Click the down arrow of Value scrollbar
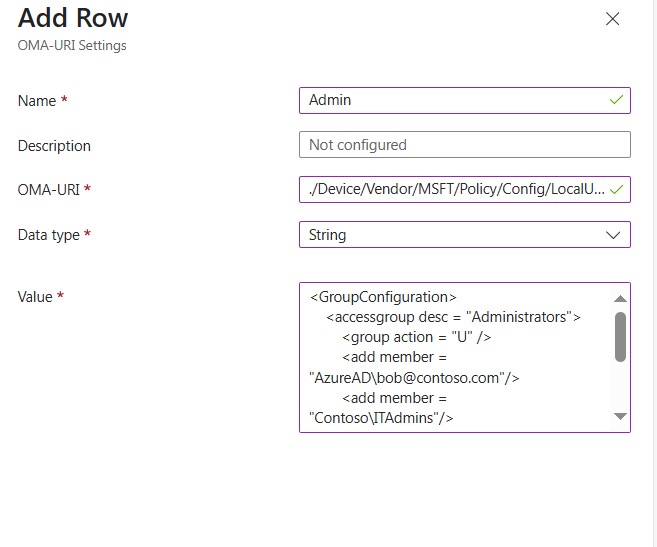 coord(620,416)
